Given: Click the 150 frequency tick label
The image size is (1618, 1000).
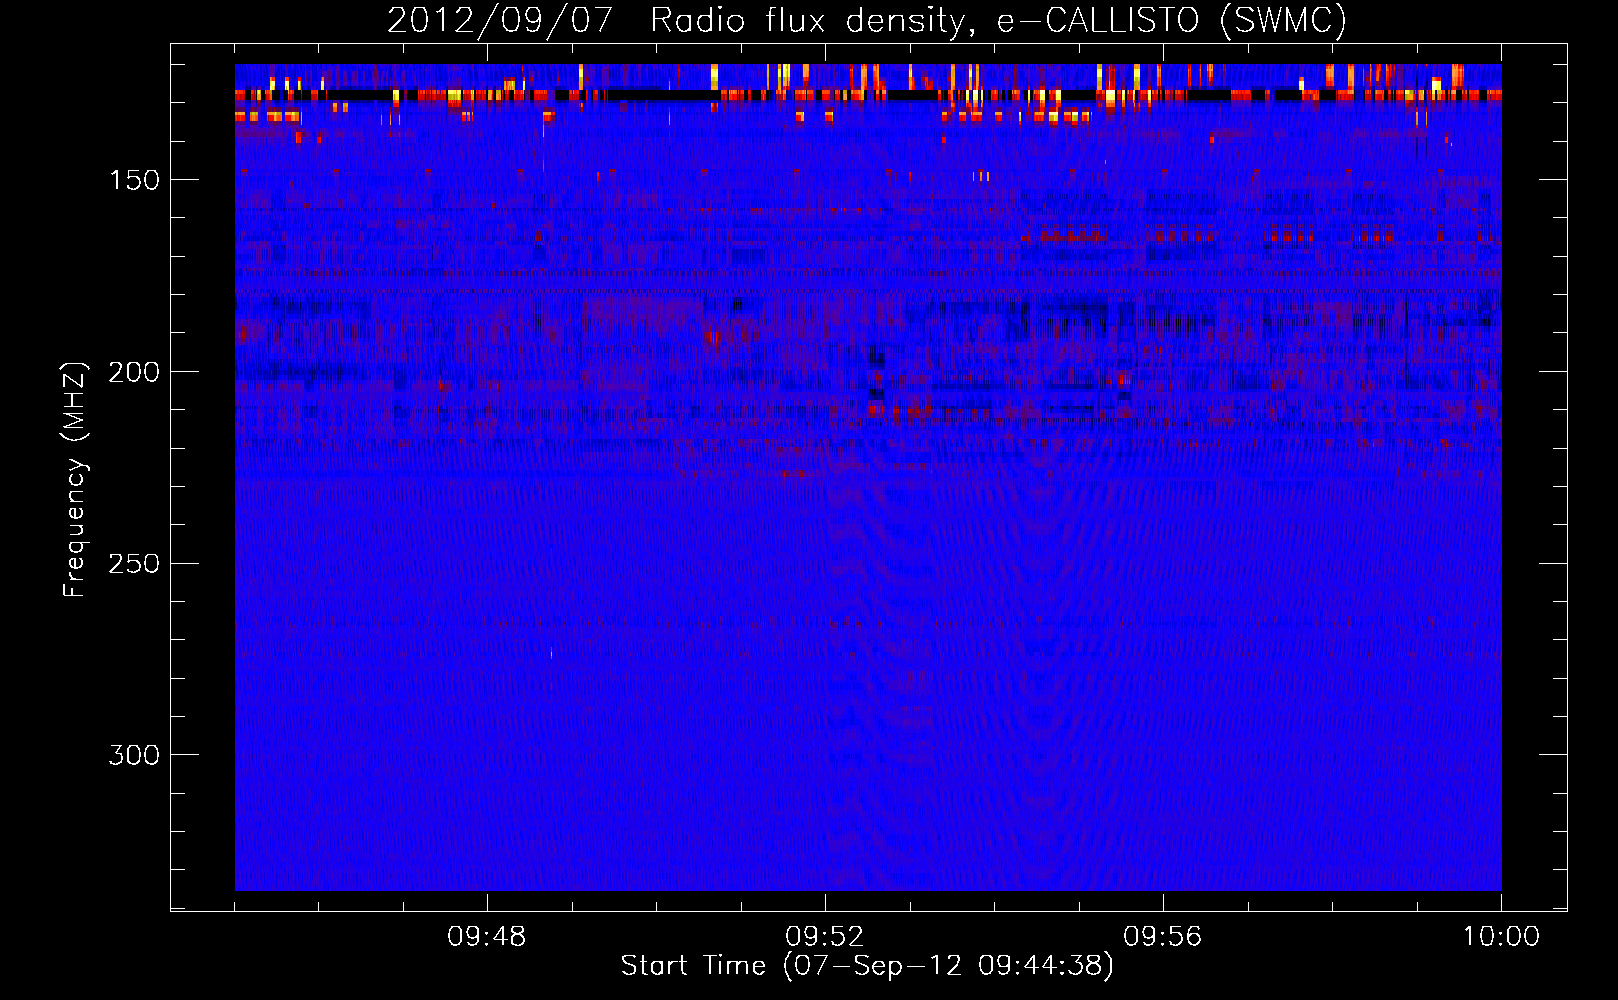Looking at the screenshot, I should click(x=134, y=180).
